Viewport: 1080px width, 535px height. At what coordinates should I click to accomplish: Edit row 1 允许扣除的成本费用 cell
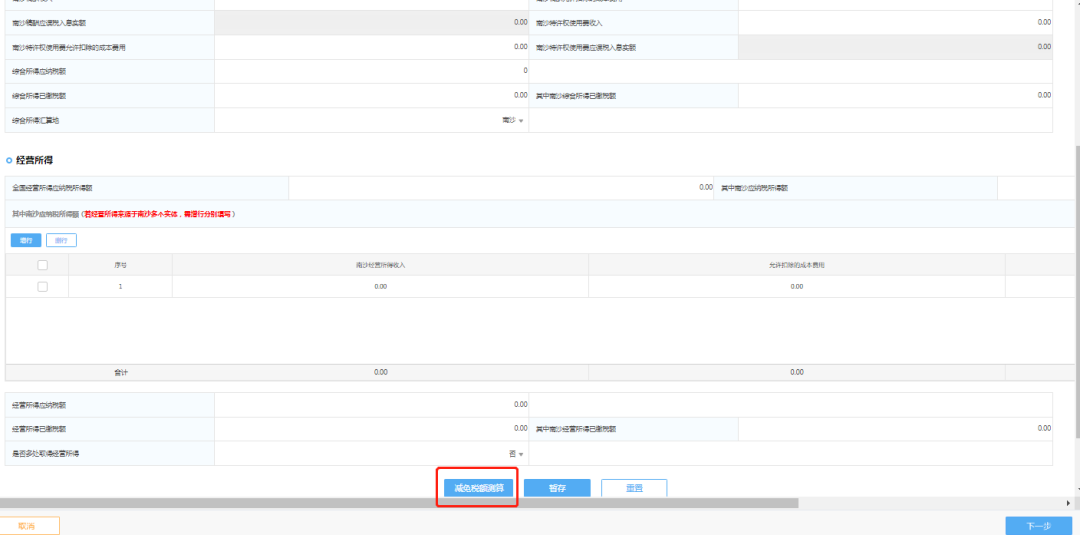point(797,286)
